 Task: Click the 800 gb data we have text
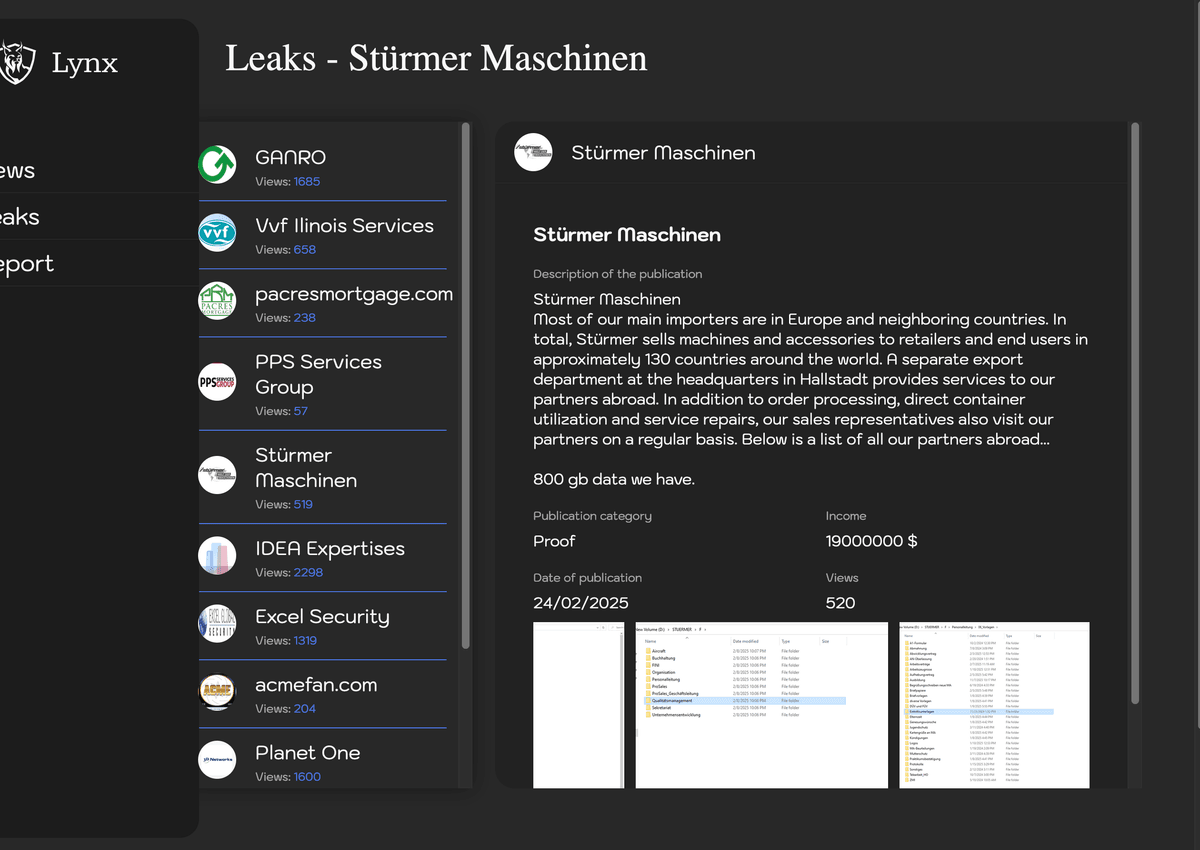pyautogui.click(x=614, y=480)
